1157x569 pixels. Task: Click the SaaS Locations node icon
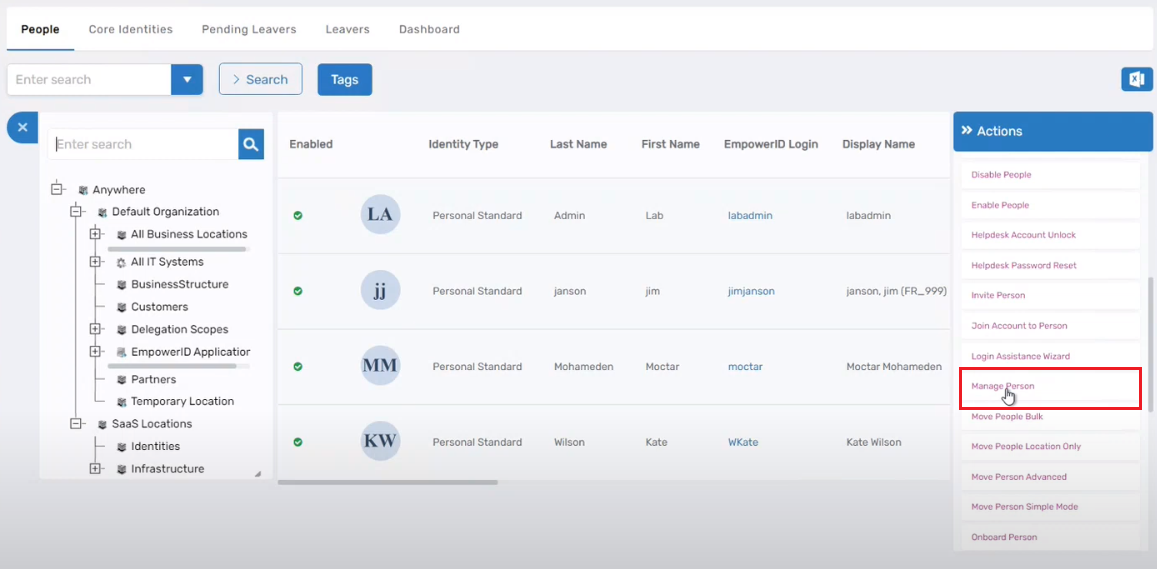pyautogui.click(x=103, y=424)
